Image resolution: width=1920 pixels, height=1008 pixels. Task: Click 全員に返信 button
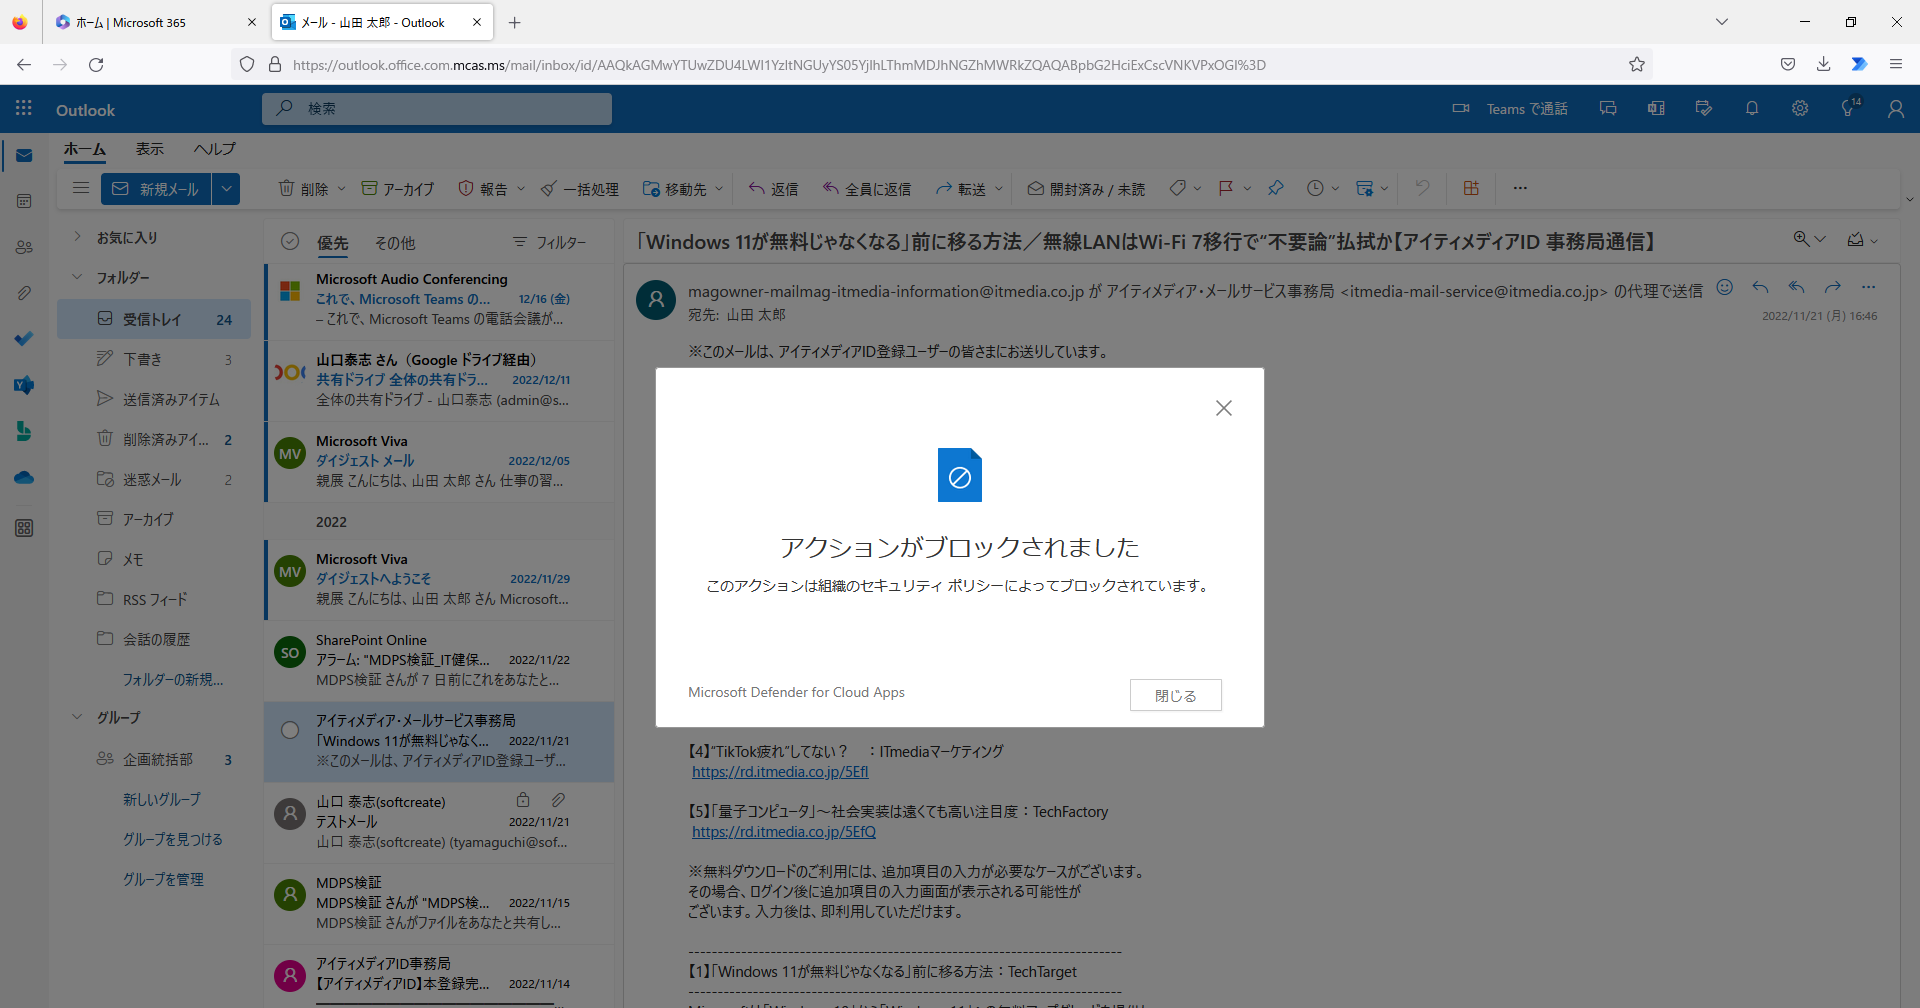[x=867, y=188]
